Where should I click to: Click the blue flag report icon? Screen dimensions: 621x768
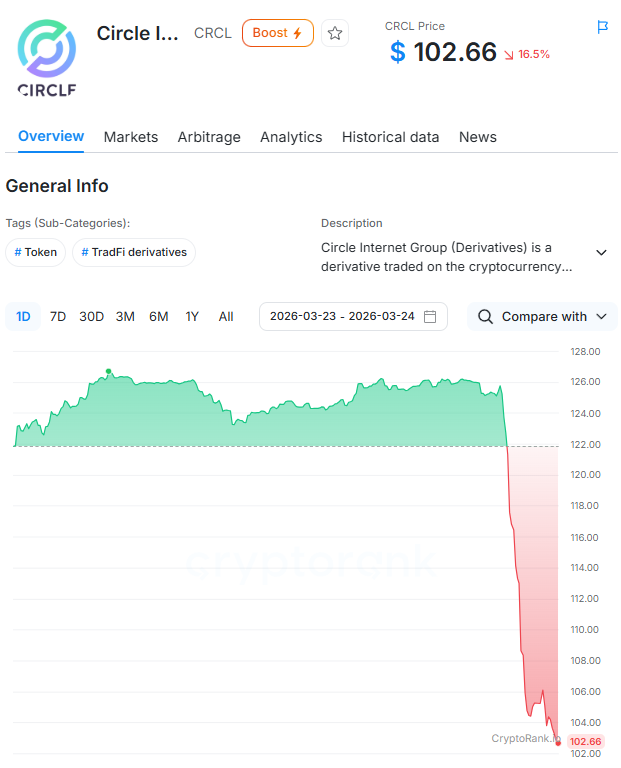[602, 27]
